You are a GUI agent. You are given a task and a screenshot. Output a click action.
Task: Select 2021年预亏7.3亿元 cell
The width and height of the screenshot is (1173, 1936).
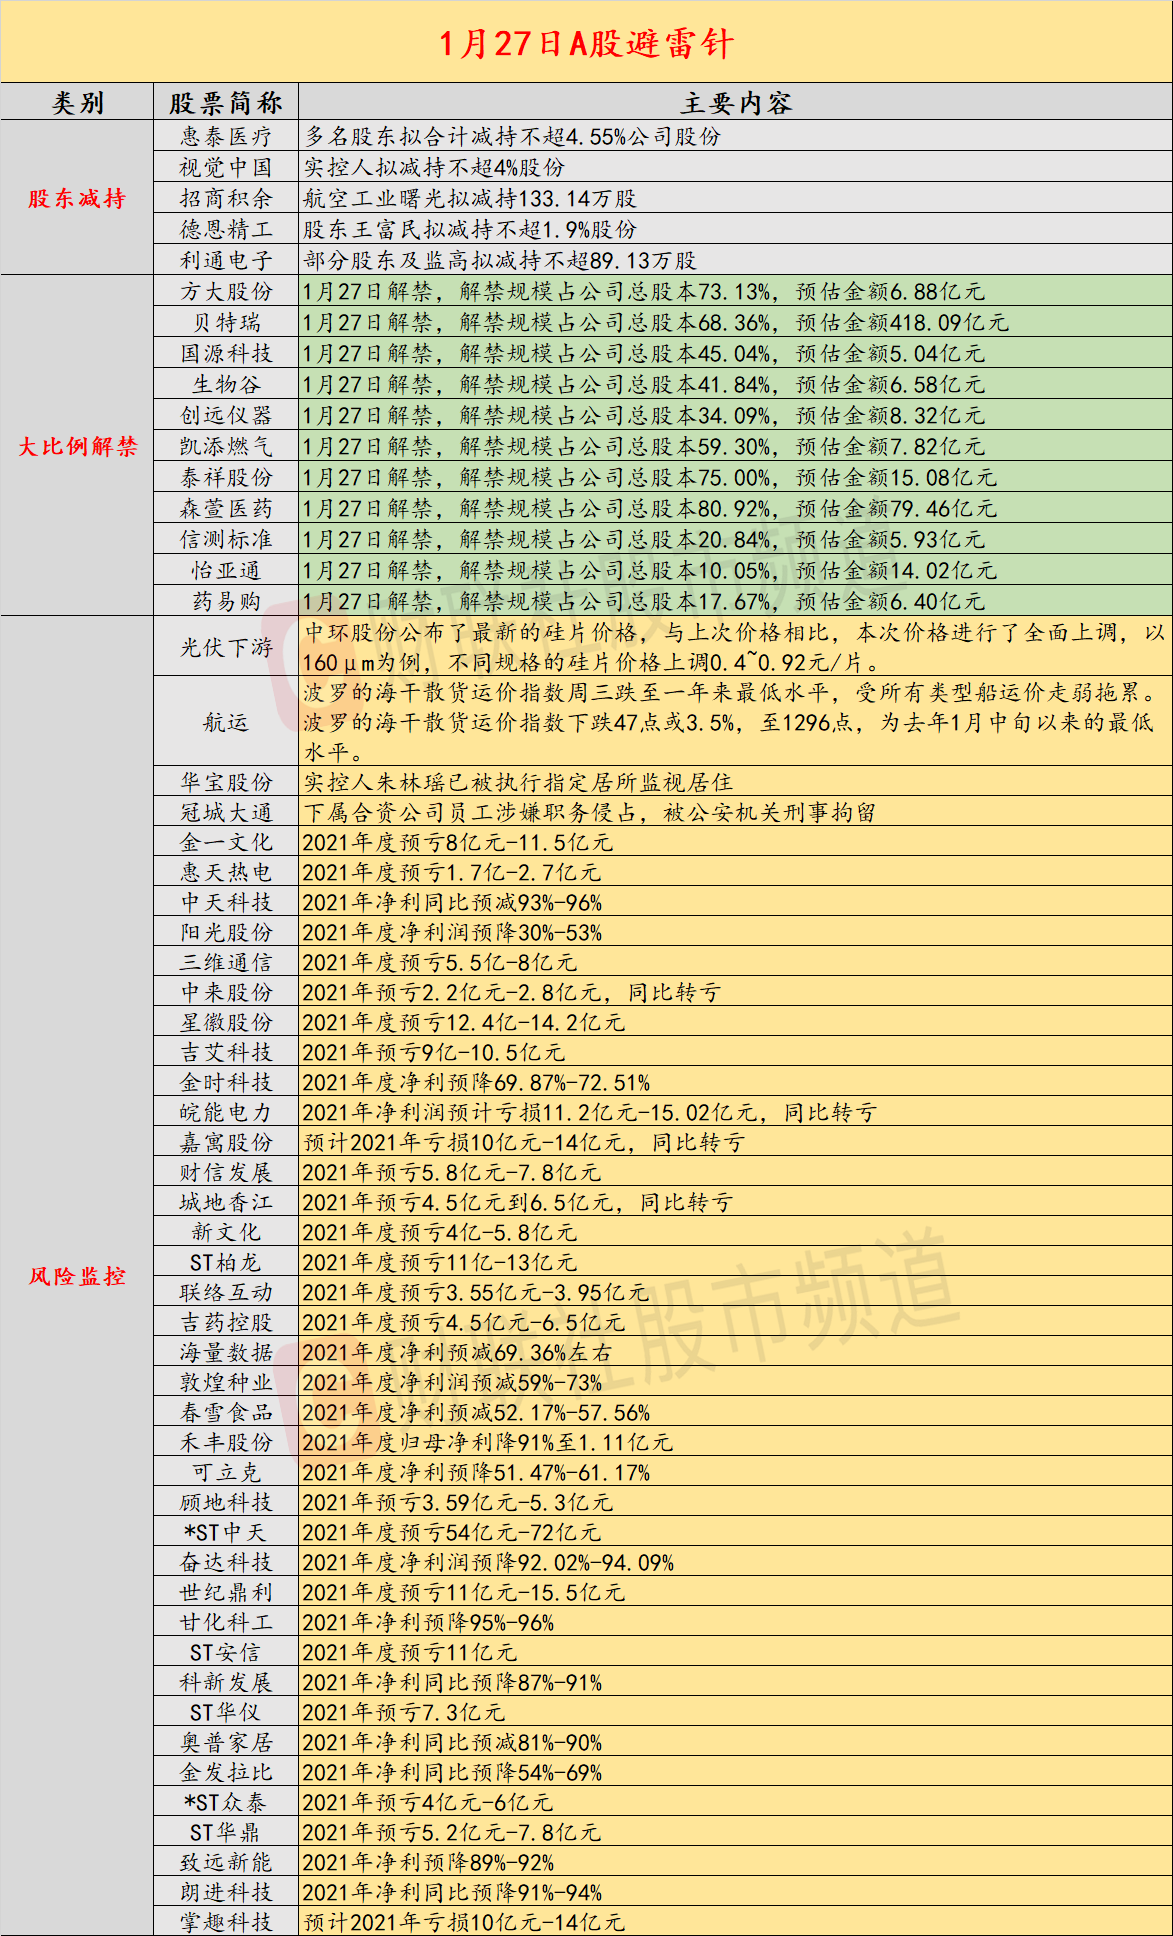[736, 1712]
